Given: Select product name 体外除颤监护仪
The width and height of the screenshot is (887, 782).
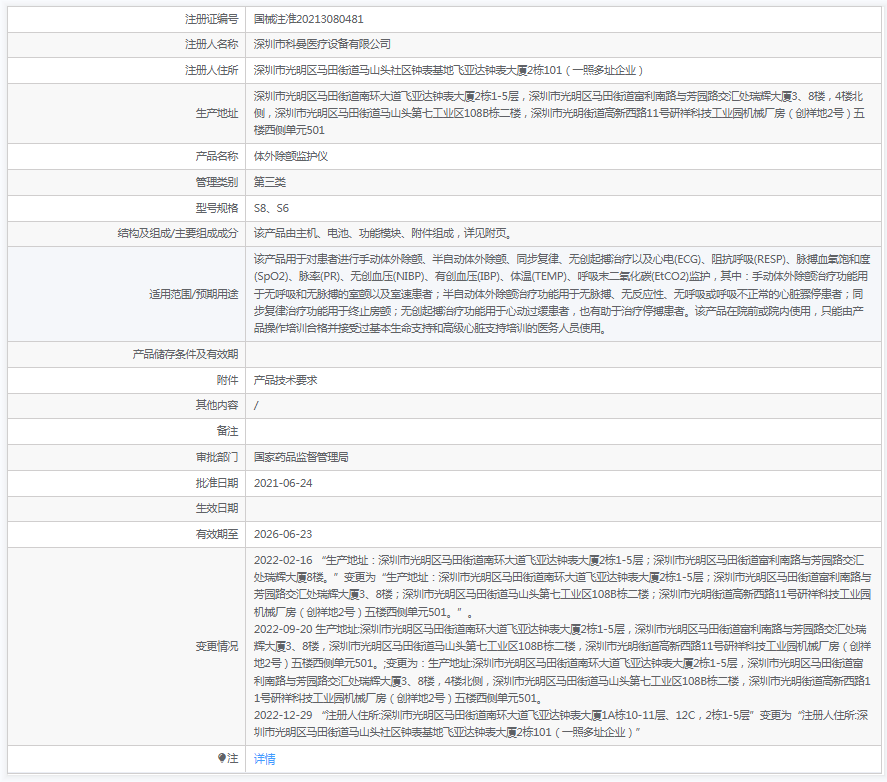Looking at the screenshot, I should (x=291, y=156).
